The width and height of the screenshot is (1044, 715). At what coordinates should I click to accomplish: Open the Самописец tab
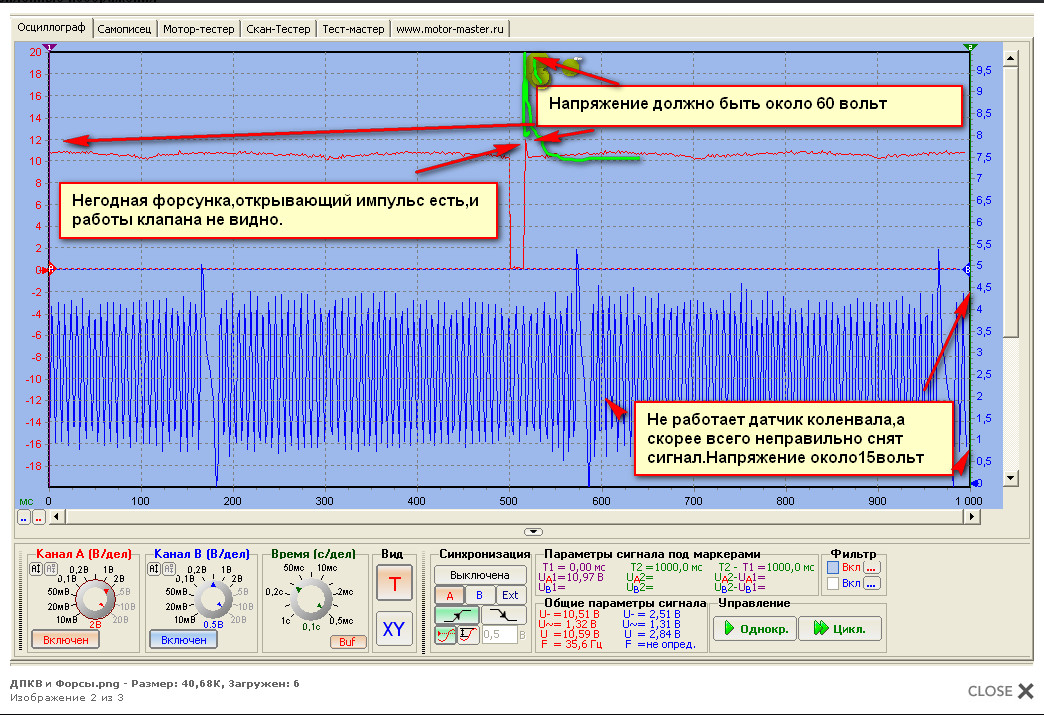point(124,29)
